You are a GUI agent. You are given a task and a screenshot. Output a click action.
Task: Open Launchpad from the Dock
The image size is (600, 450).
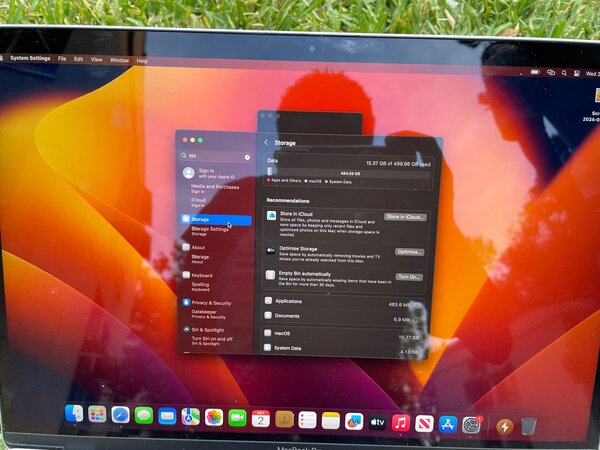click(x=97, y=414)
